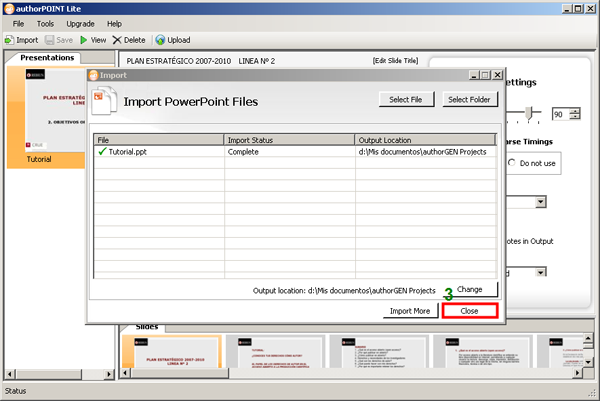Click the Delete X toolbar icon
The width and height of the screenshot is (600, 401).
pos(117,40)
